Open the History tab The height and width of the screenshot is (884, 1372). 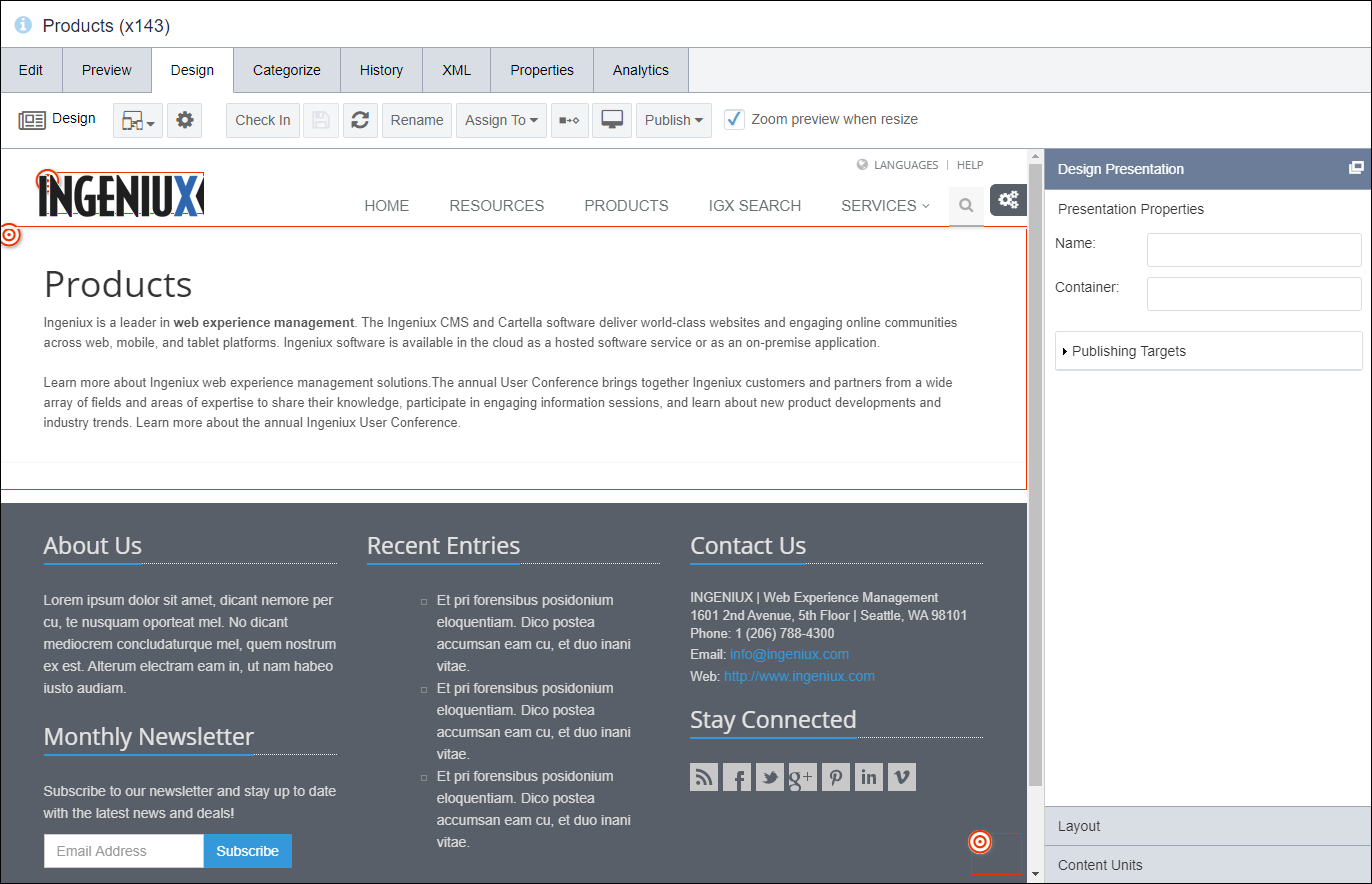click(x=381, y=70)
